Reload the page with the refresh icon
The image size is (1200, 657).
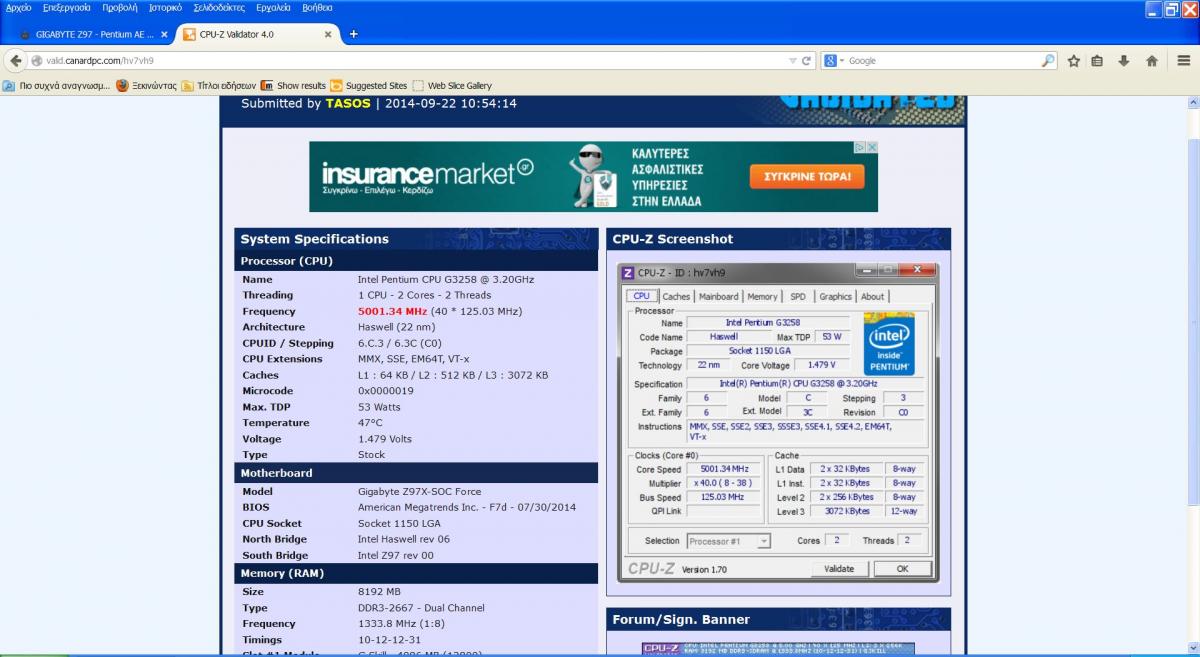coord(807,60)
